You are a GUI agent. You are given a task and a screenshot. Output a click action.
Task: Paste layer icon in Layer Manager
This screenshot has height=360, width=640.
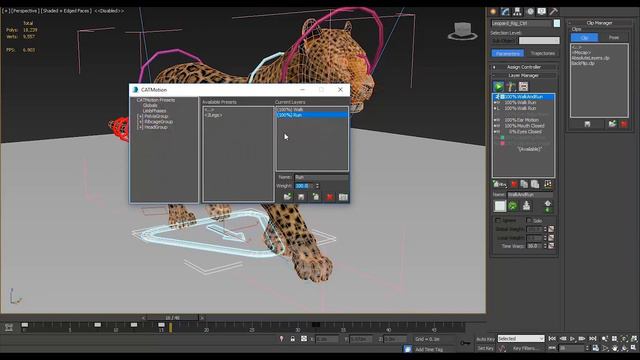click(535, 184)
